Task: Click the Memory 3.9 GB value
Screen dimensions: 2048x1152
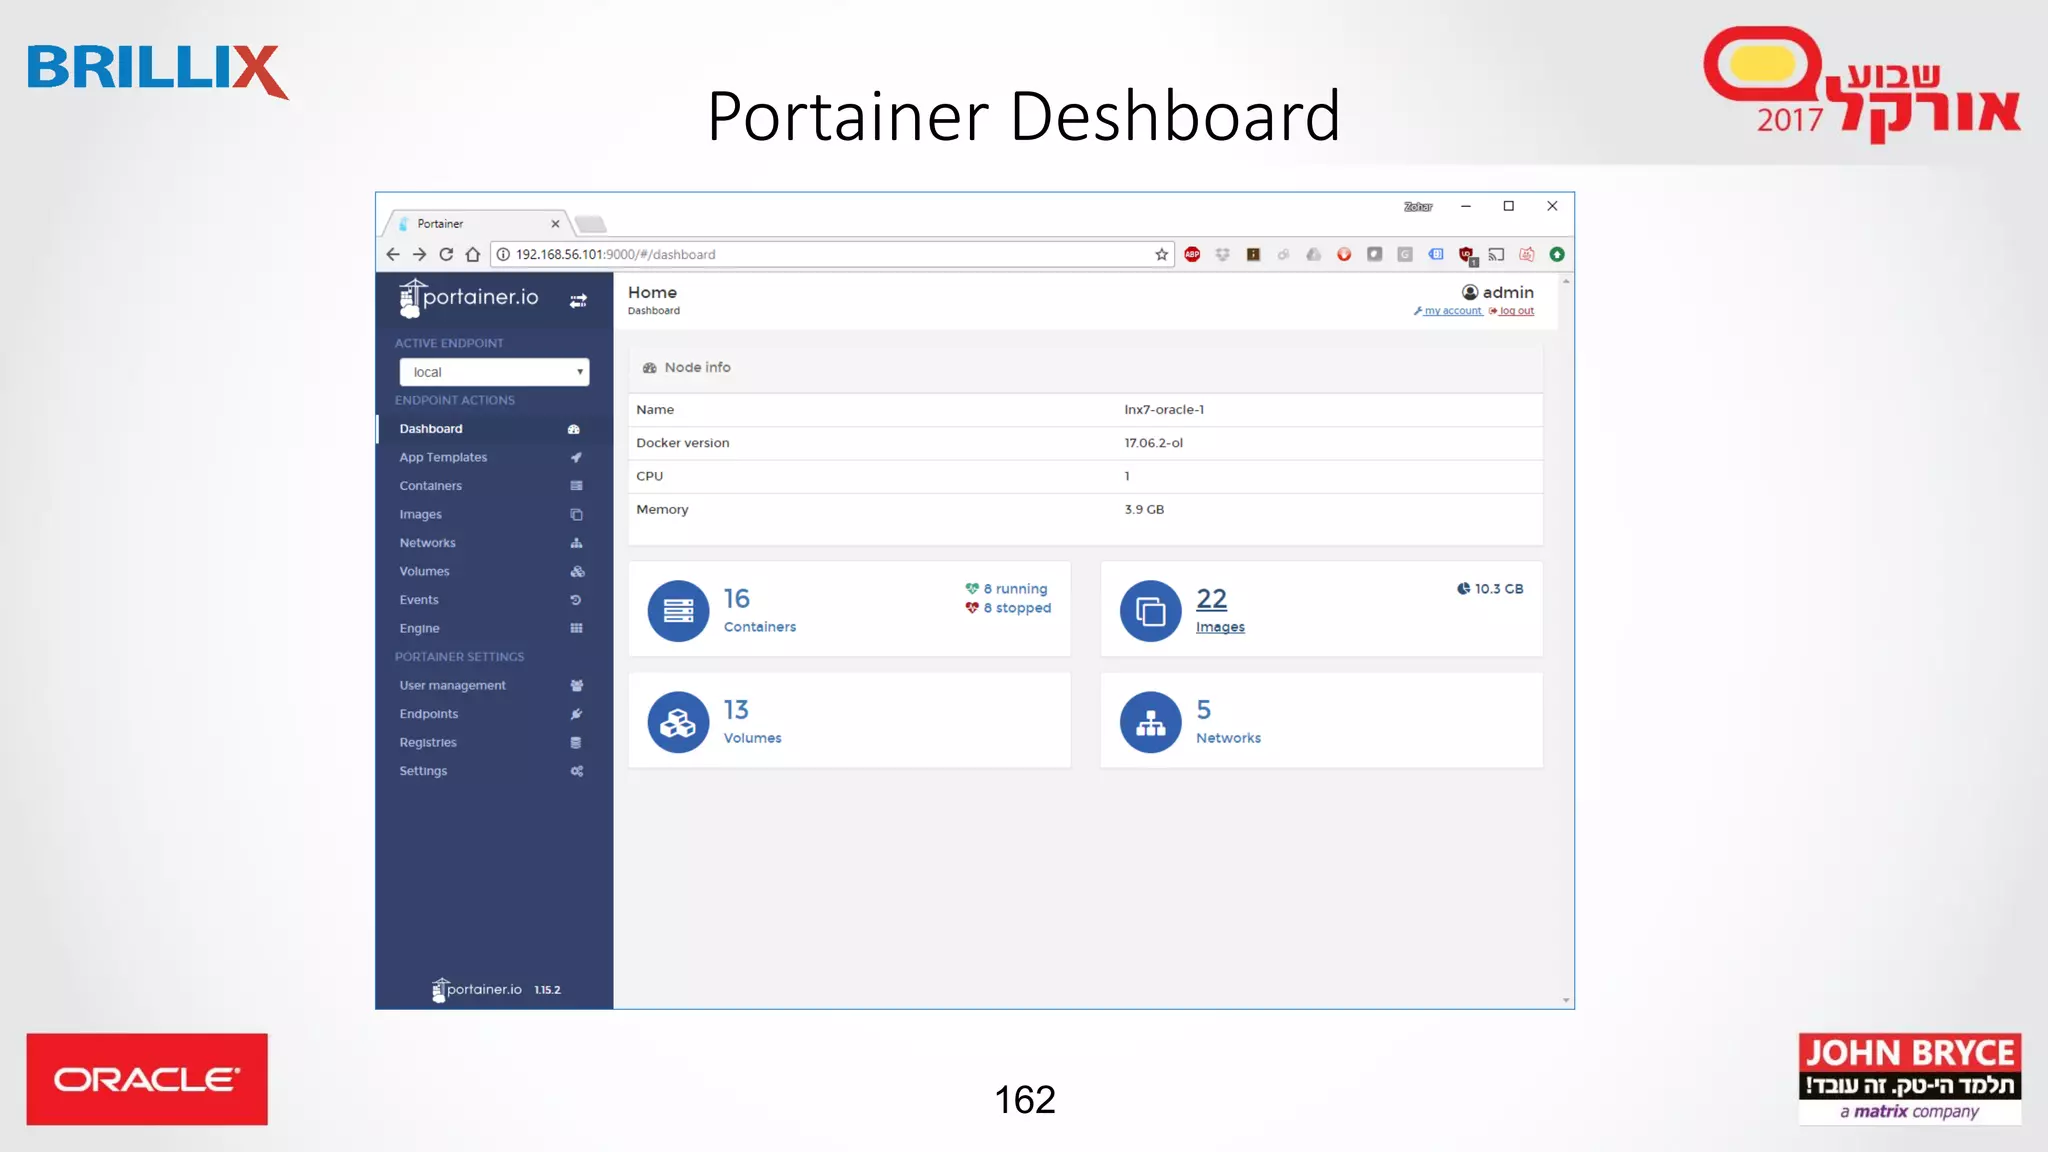Action: tap(1144, 510)
